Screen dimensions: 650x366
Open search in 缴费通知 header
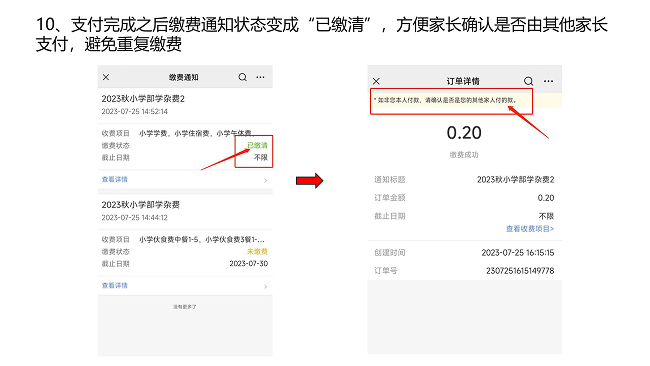point(243,77)
